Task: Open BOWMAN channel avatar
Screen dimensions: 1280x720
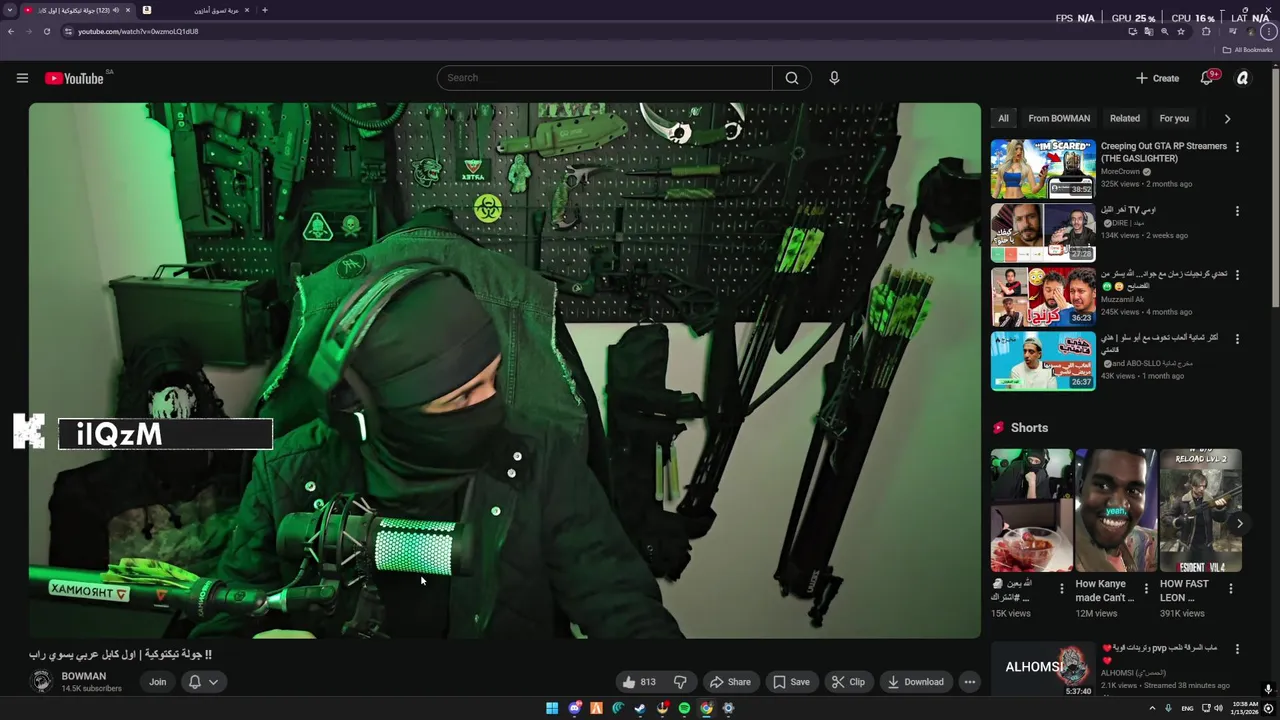Action: pos(41,682)
